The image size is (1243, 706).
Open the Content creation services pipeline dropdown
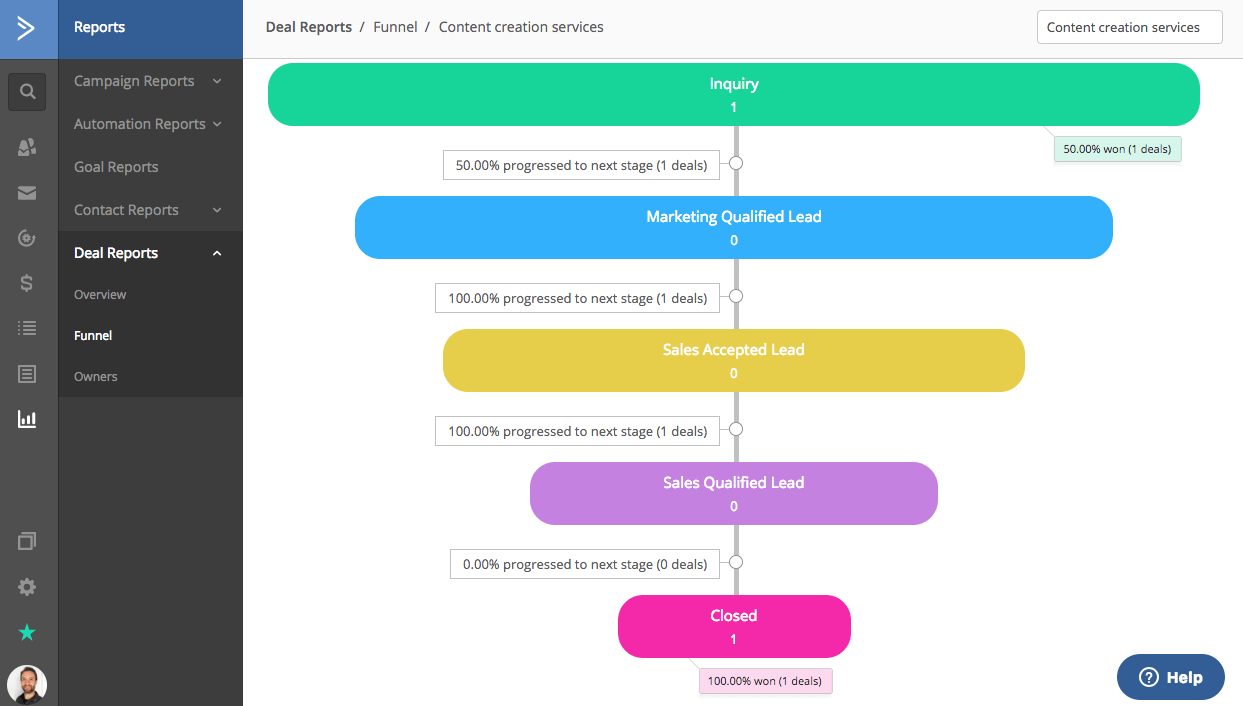(1129, 28)
